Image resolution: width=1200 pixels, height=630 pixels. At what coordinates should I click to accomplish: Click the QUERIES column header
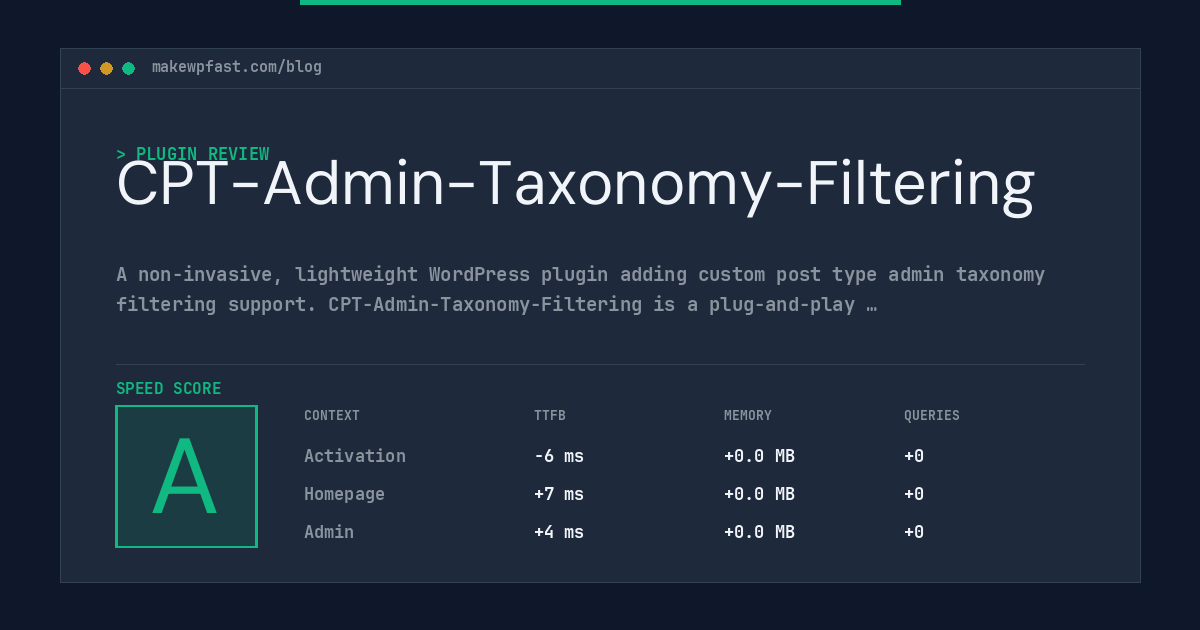click(932, 416)
